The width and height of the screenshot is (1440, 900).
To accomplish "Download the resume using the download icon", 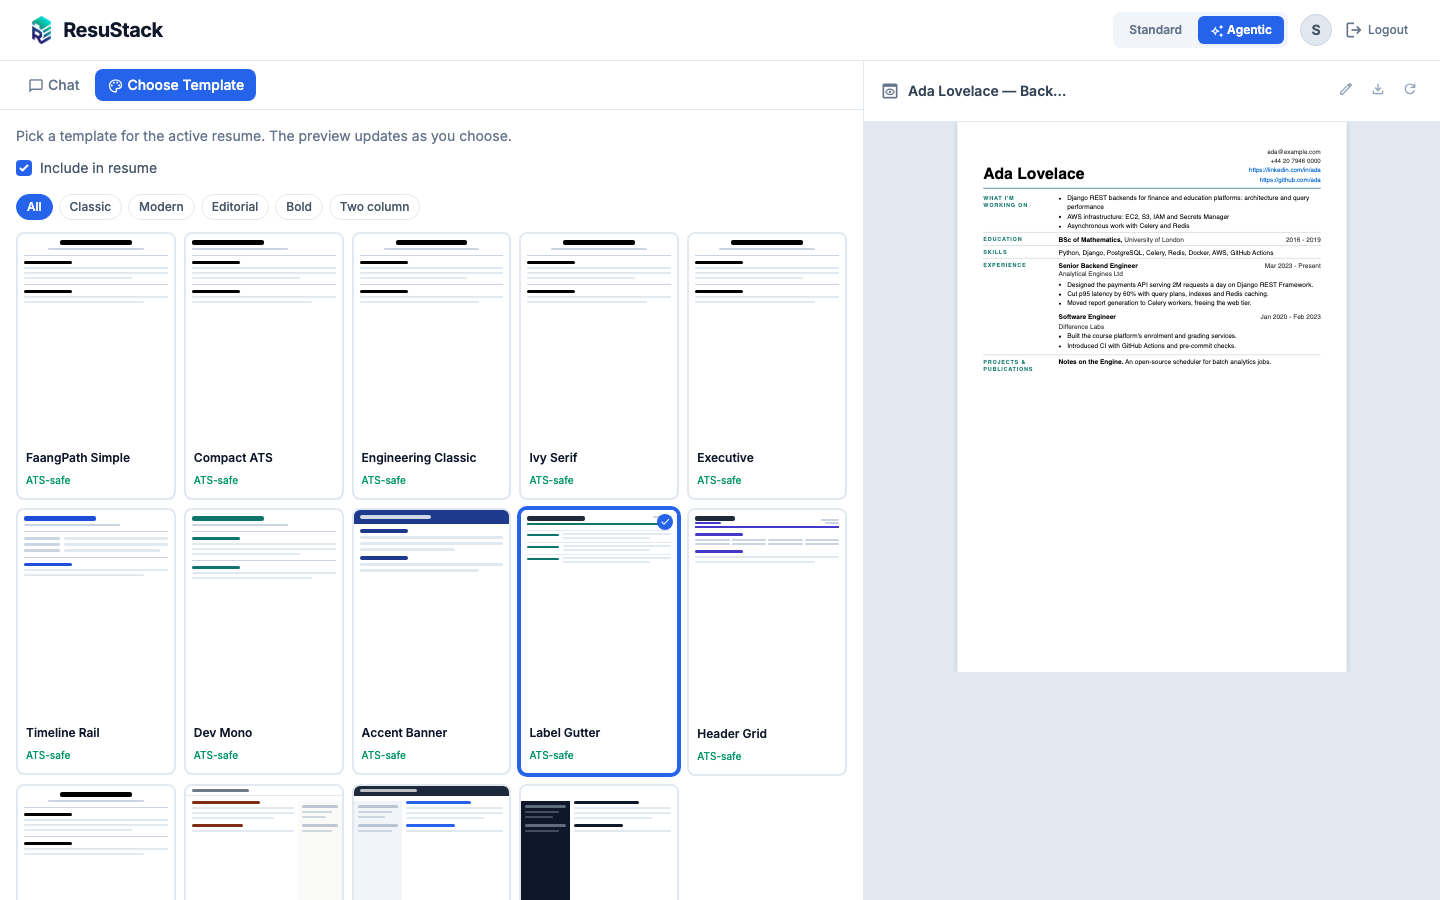I will [1378, 89].
